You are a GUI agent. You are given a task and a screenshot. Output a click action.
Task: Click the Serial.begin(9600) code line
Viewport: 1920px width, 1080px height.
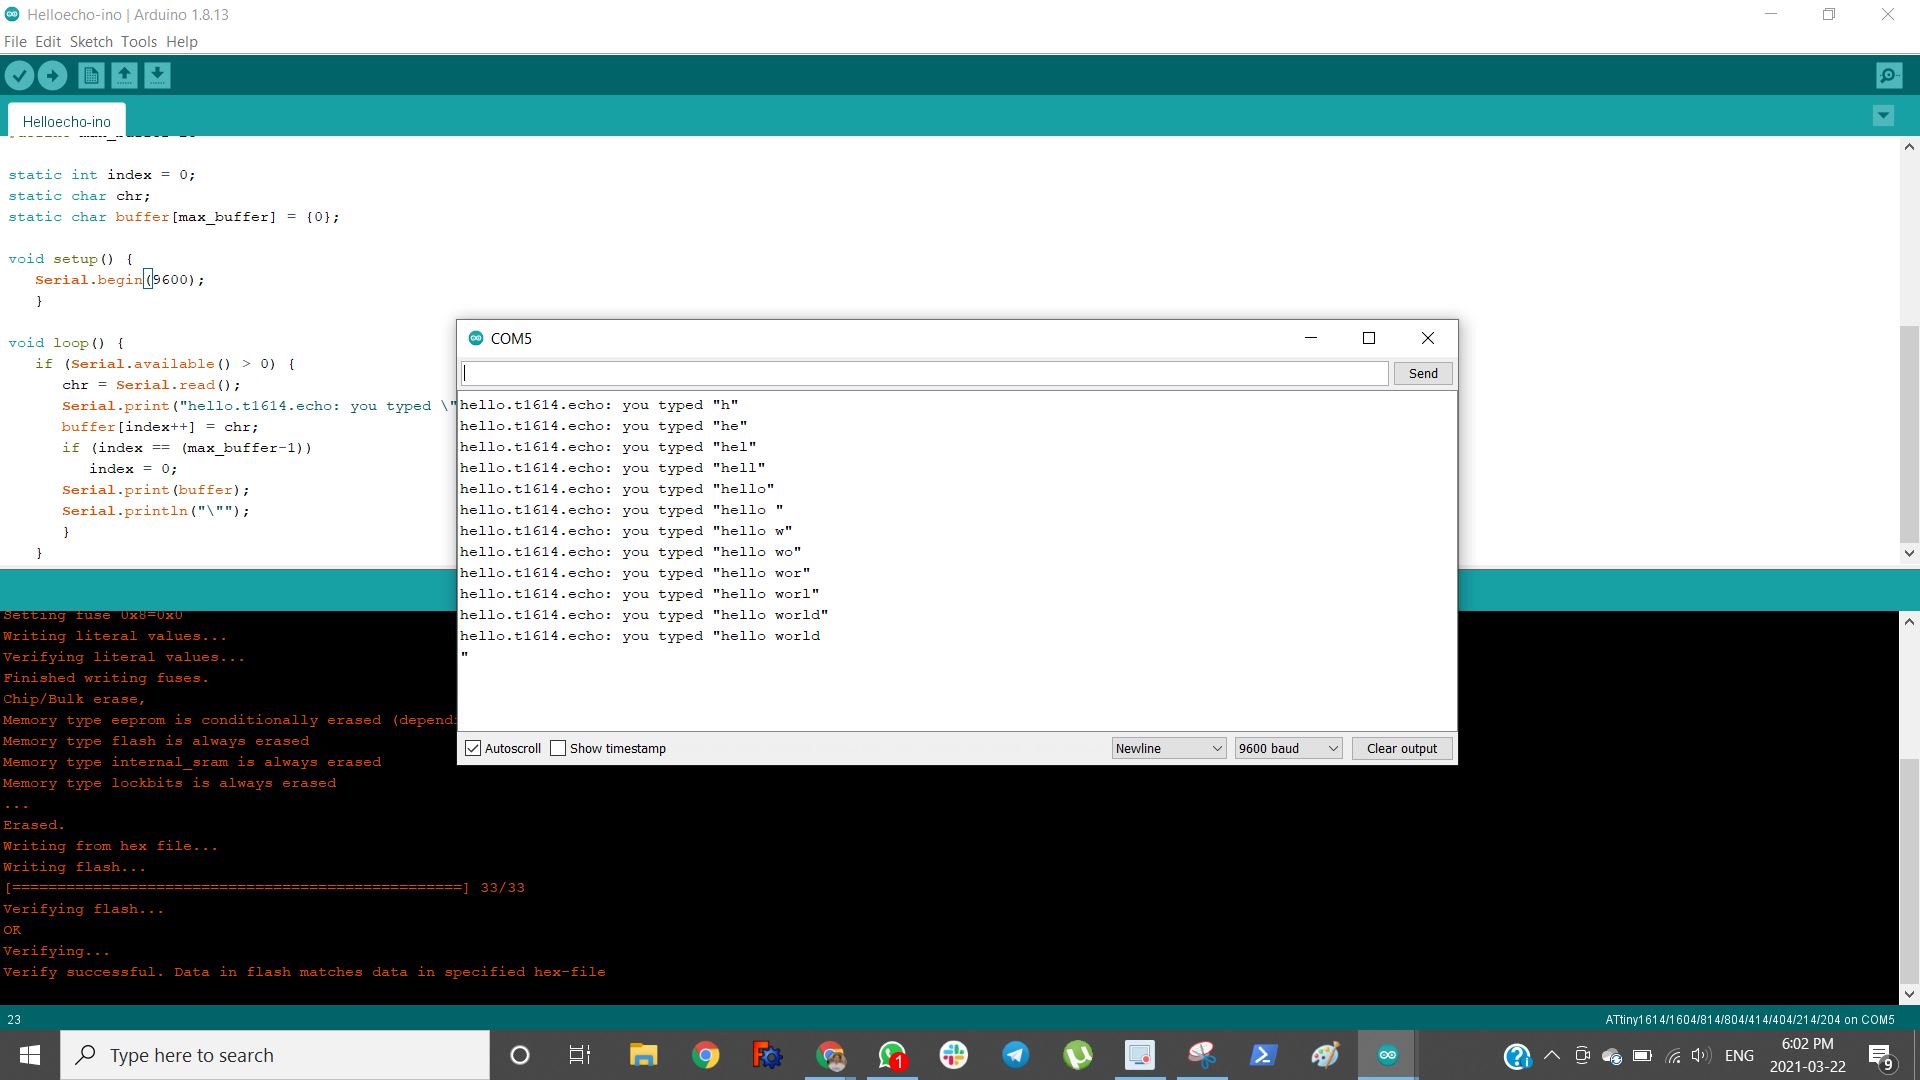point(119,280)
